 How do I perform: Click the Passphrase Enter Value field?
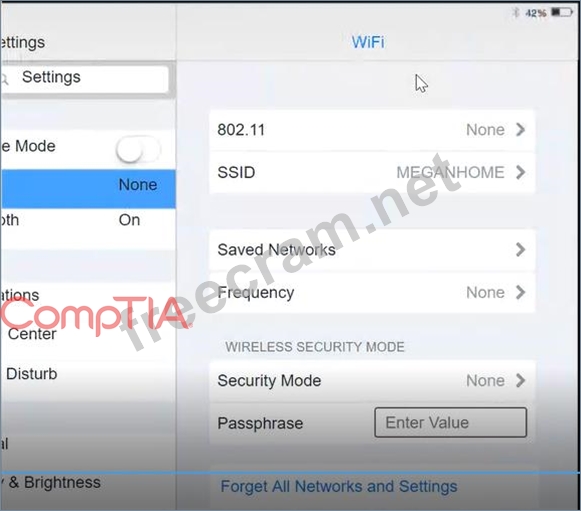pyautogui.click(x=451, y=422)
